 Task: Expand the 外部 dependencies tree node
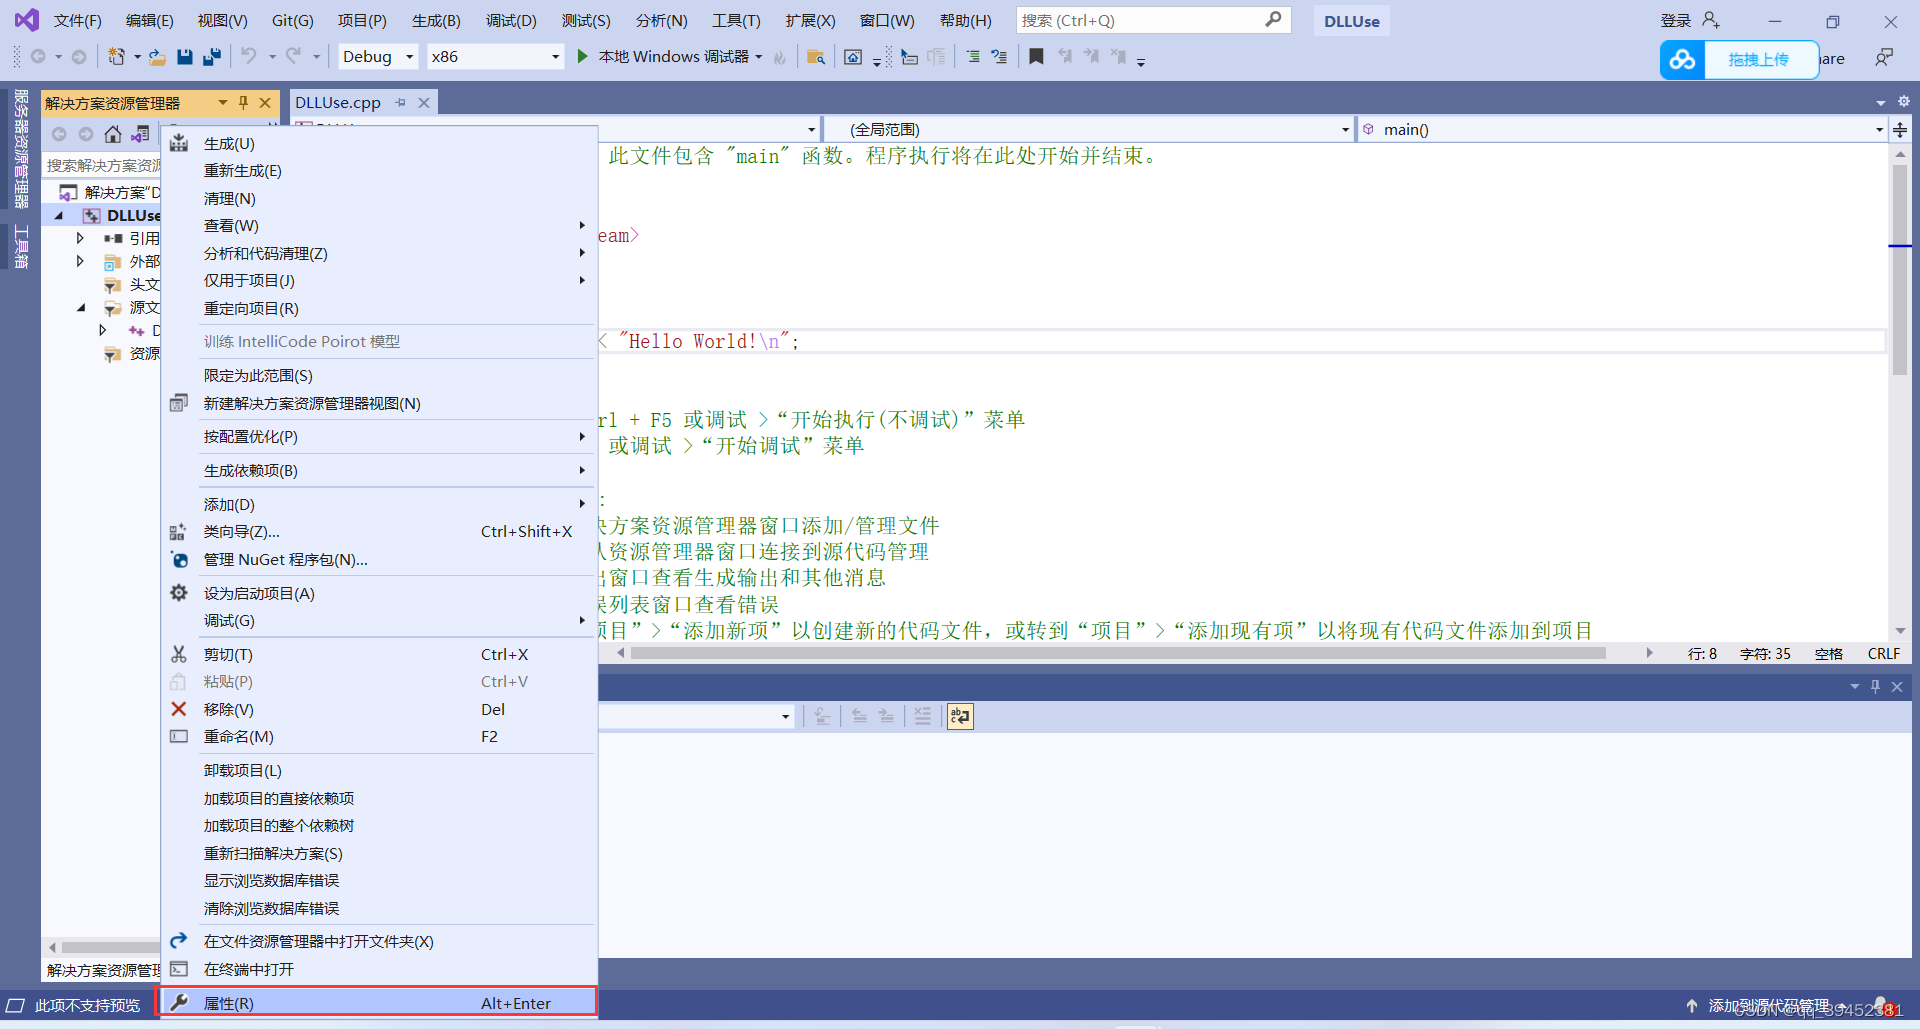coord(80,261)
